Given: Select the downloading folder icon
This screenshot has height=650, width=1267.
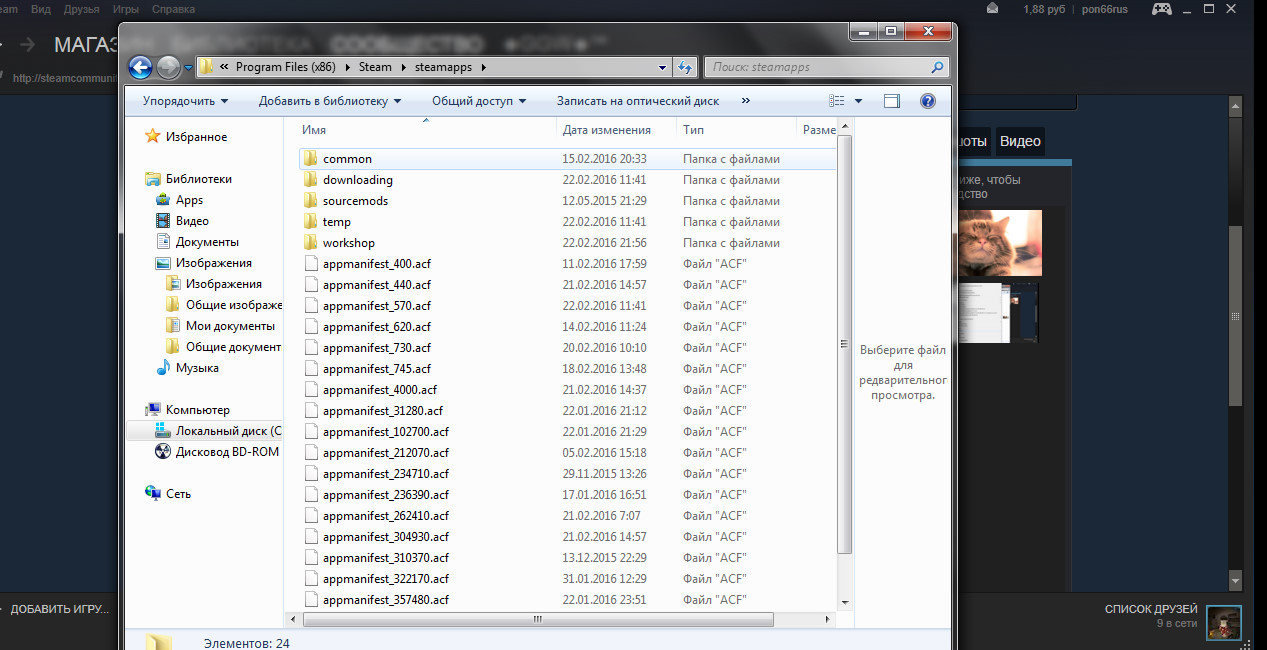Looking at the screenshot, I should (x=310, y=180).
